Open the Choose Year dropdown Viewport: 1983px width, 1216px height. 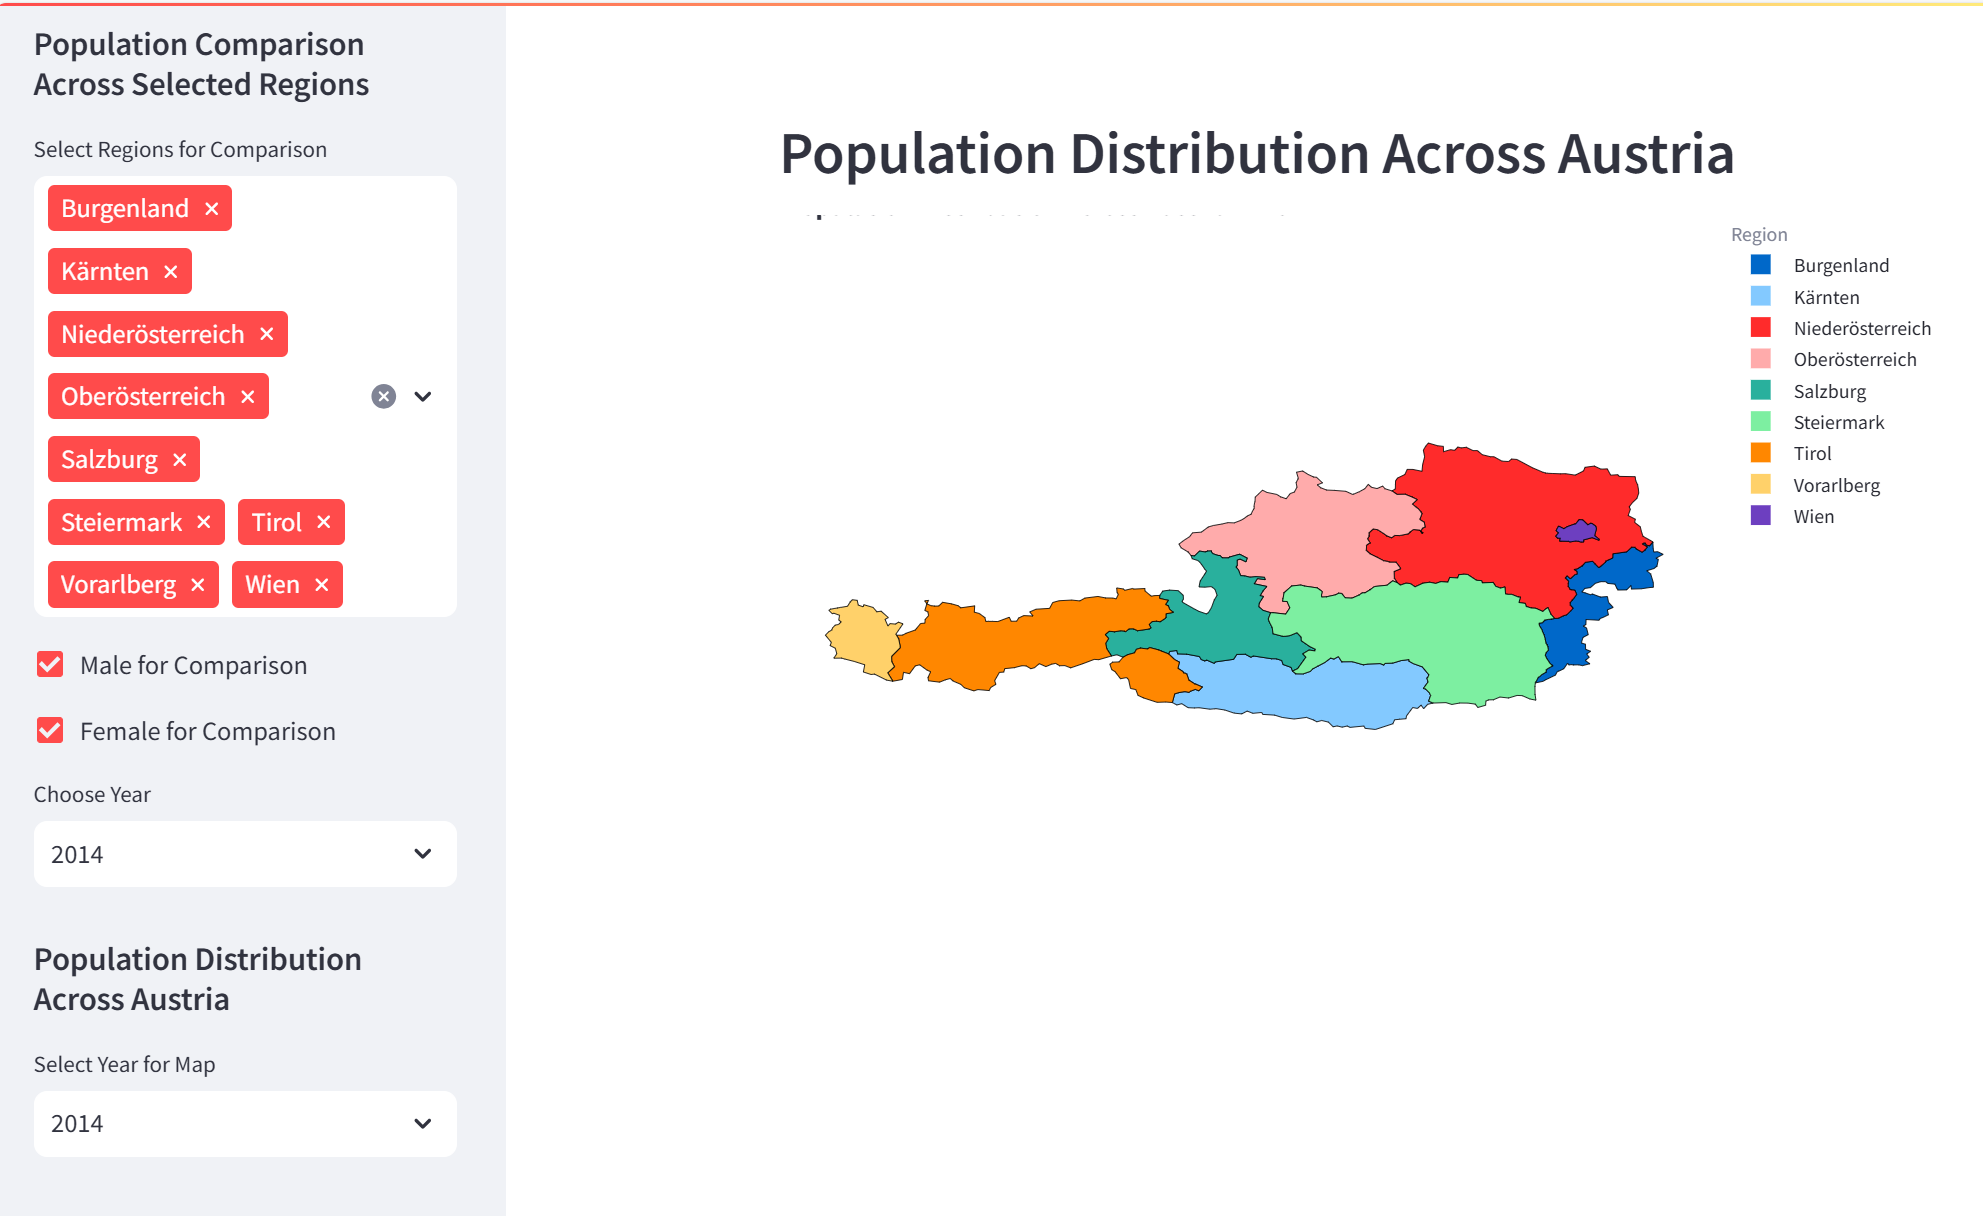245,854
